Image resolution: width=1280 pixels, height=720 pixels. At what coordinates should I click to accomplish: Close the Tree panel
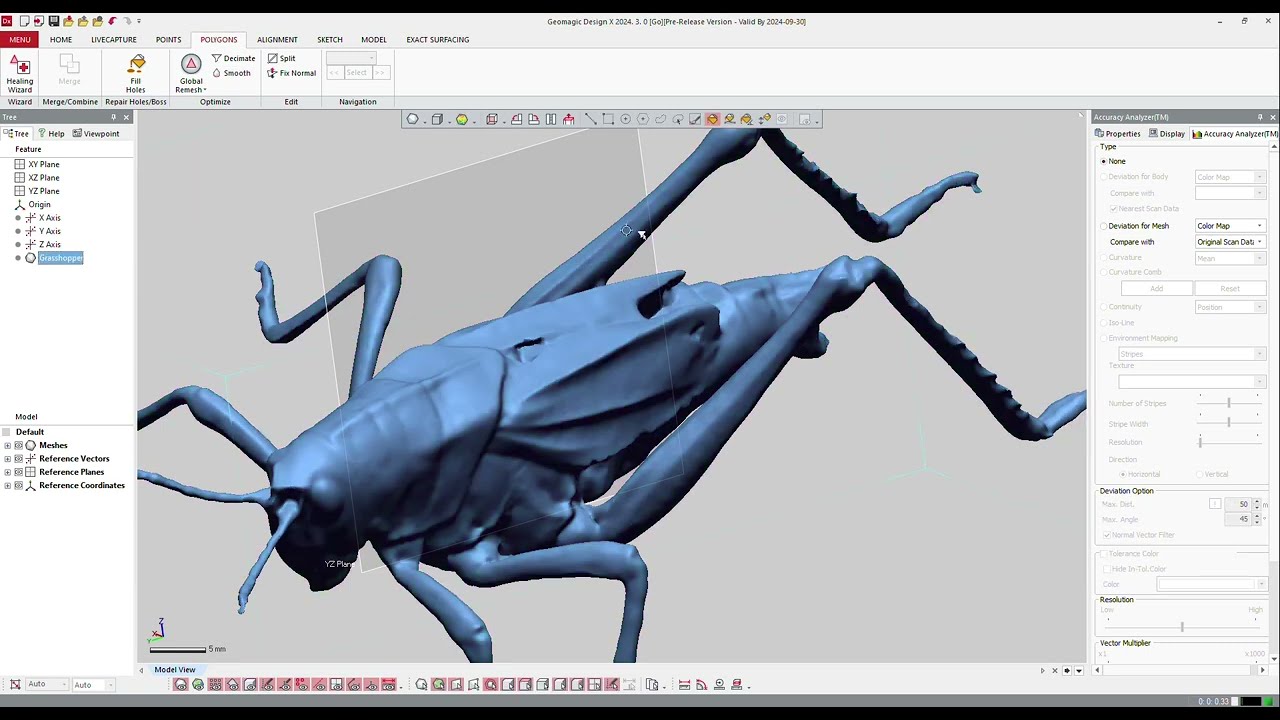(126, 117)
